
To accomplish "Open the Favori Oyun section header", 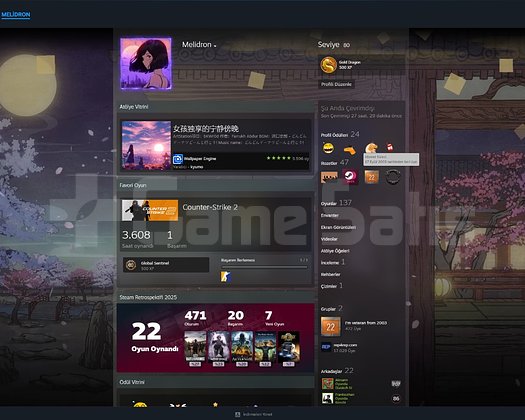I will (x=133, y=185).
